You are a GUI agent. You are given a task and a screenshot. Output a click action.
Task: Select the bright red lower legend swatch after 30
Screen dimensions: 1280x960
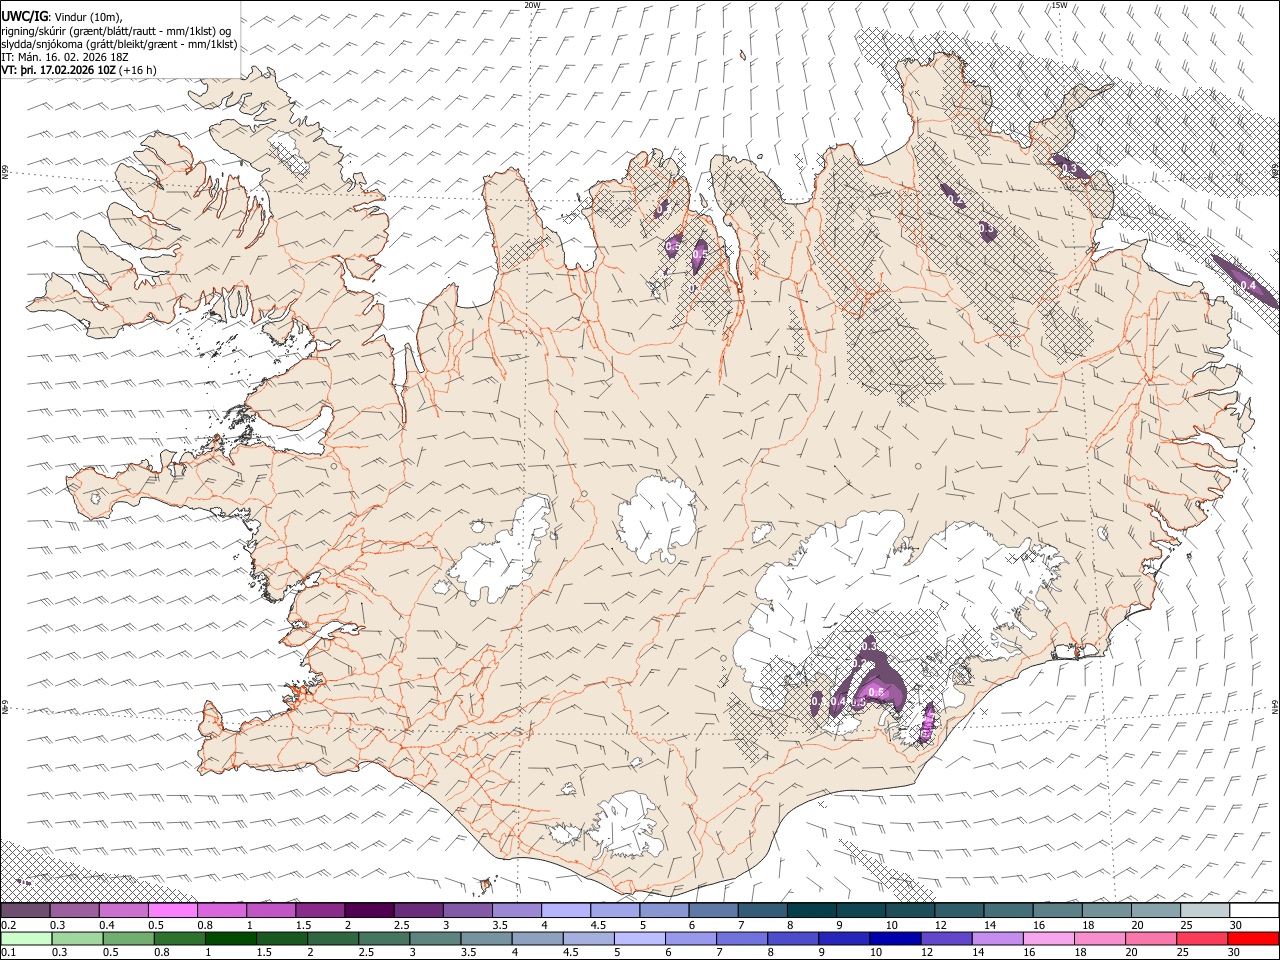(x=1252, y=938)
